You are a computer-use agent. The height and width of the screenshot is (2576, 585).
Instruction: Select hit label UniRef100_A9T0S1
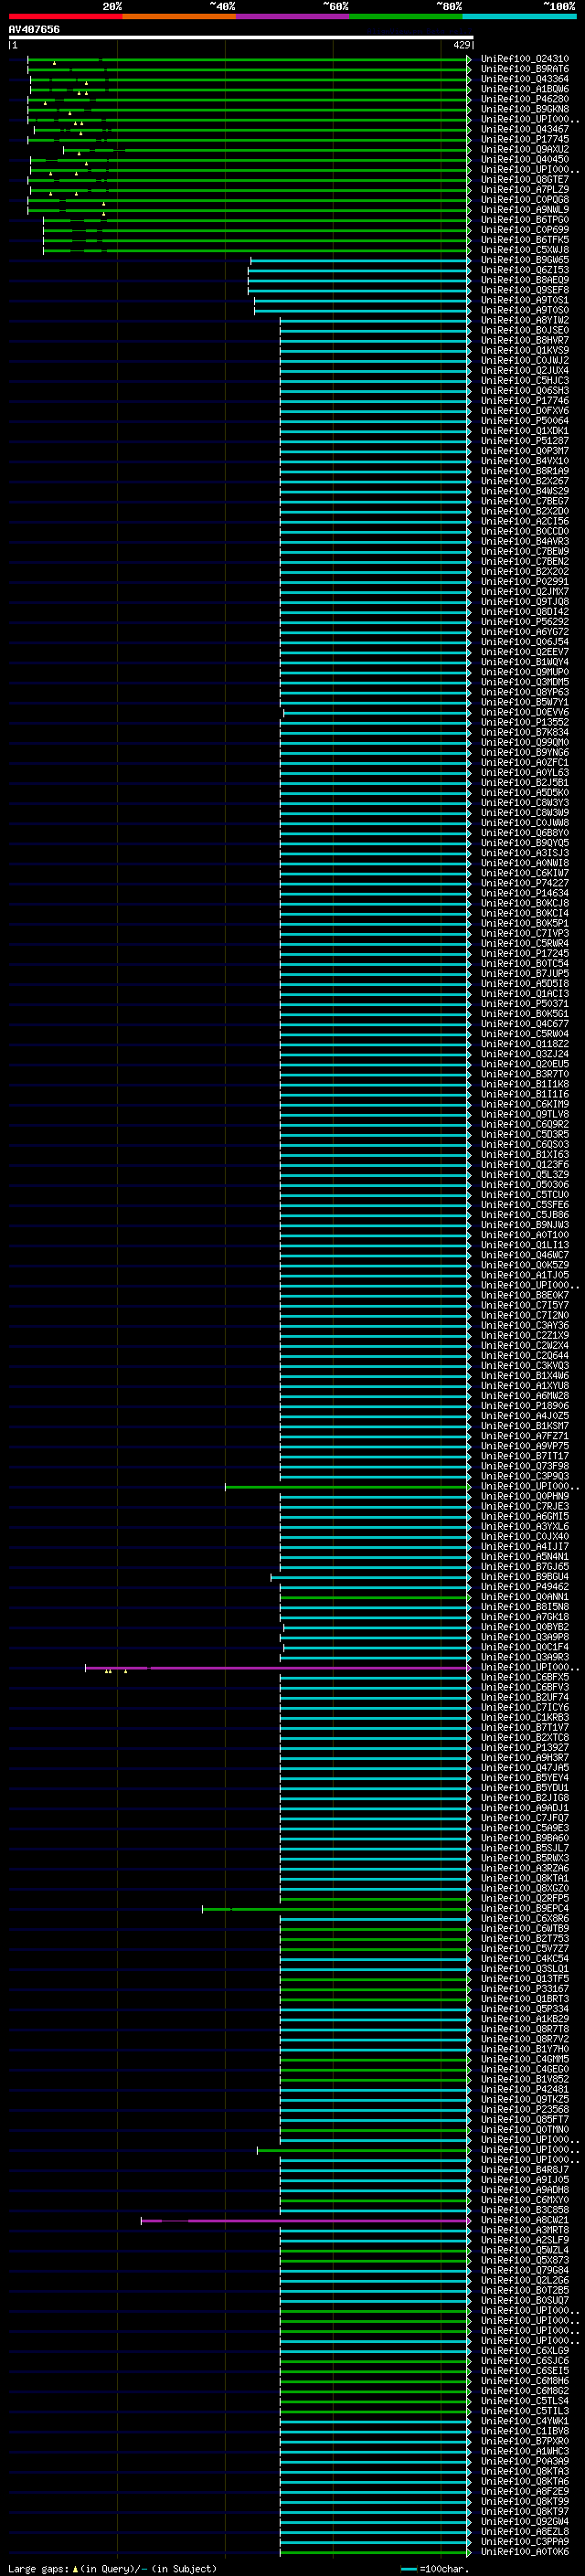525,300
